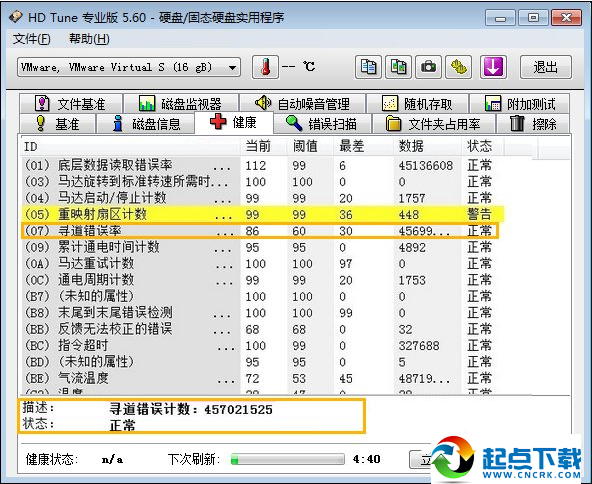Click the data value 4892
The width and height of the screenshot is (592, 484).
412,247
